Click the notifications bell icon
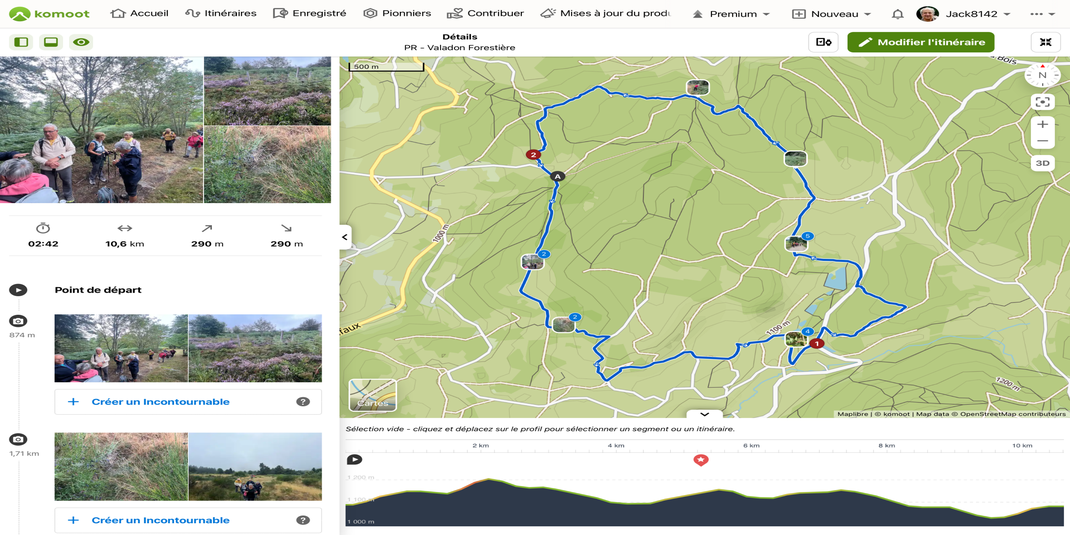 tap(898, 14)
